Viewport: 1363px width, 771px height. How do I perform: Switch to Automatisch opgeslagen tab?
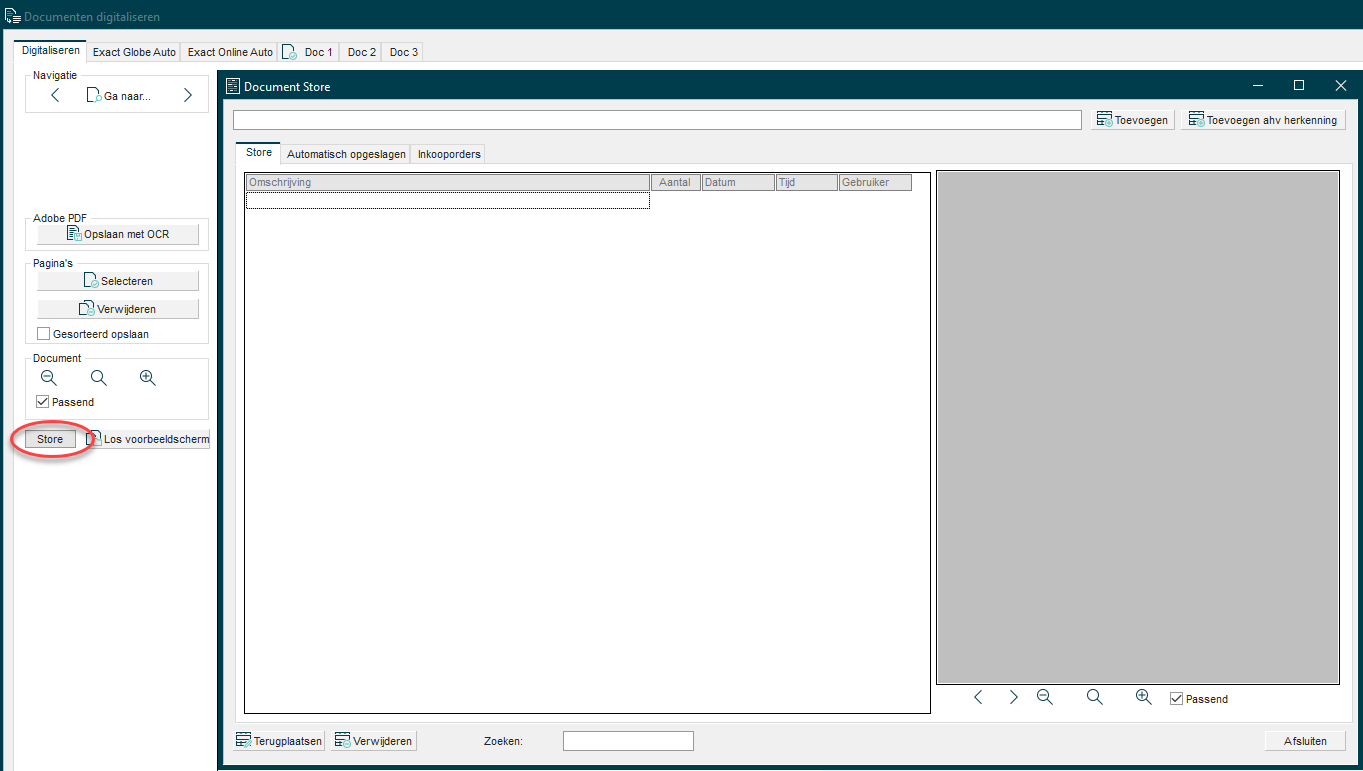point(346,154)
